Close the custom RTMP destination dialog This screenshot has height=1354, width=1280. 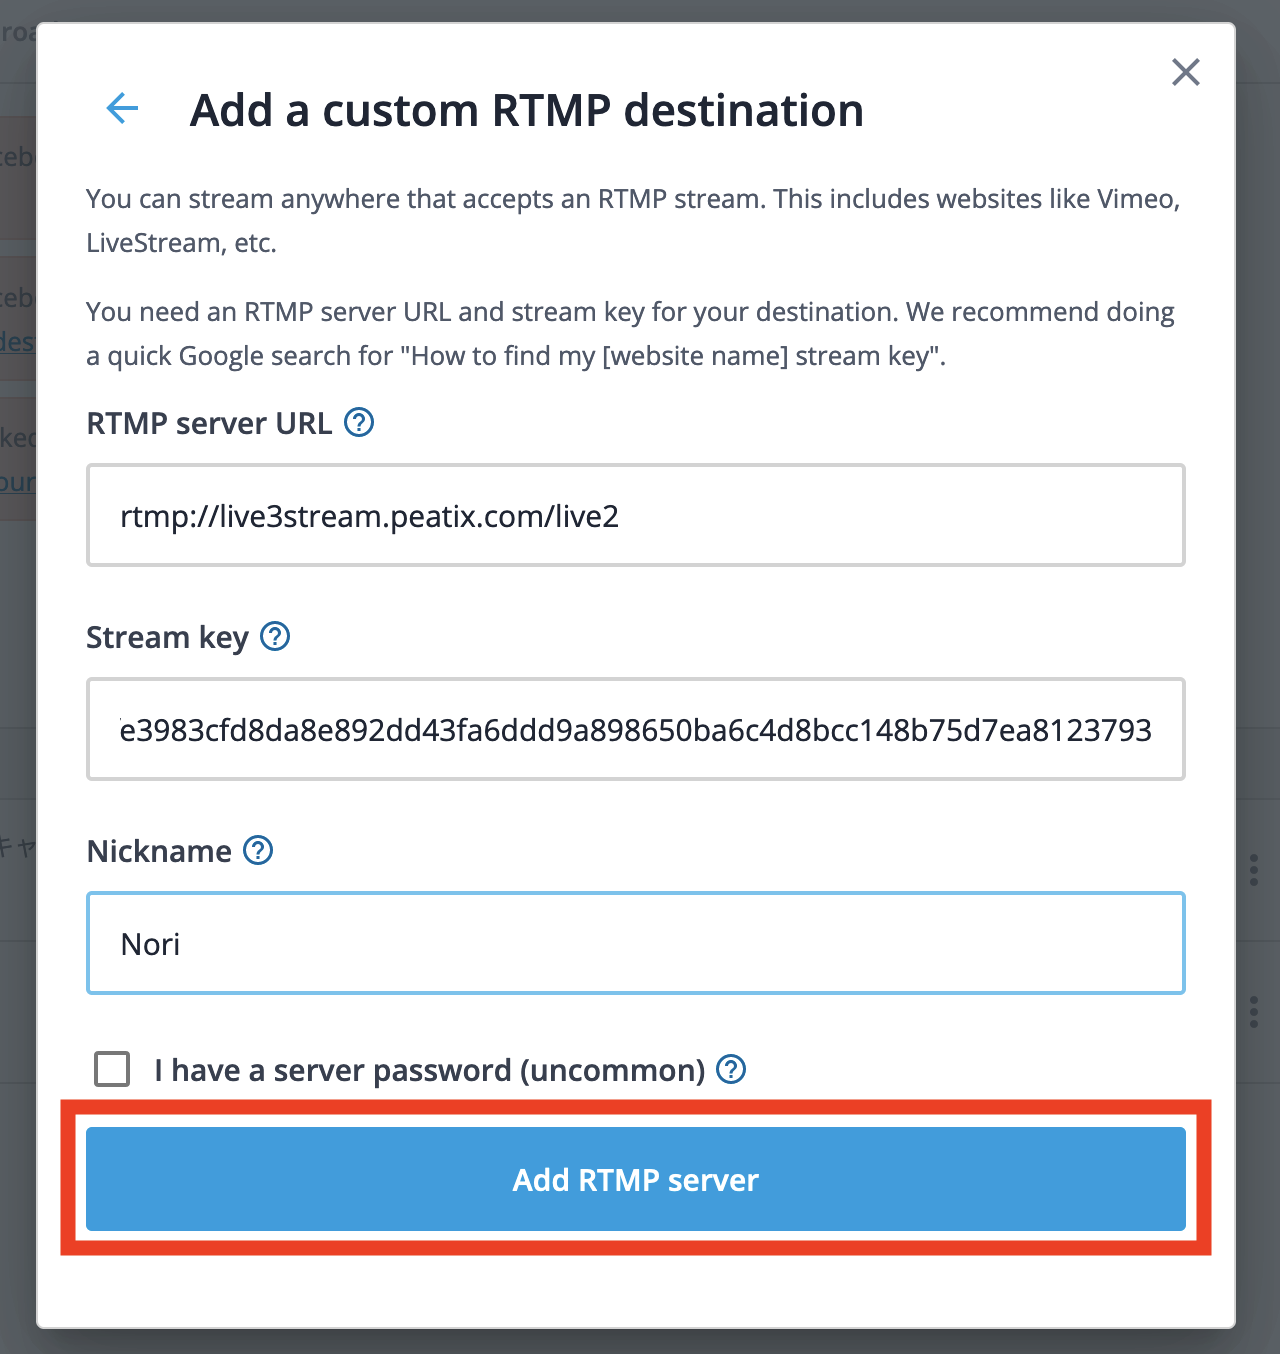[x=1185, y=72]
